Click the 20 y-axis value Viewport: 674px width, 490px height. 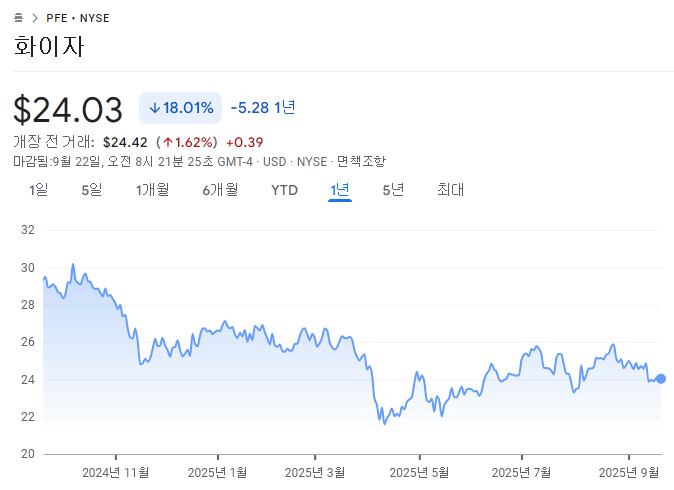pos(28,454)
